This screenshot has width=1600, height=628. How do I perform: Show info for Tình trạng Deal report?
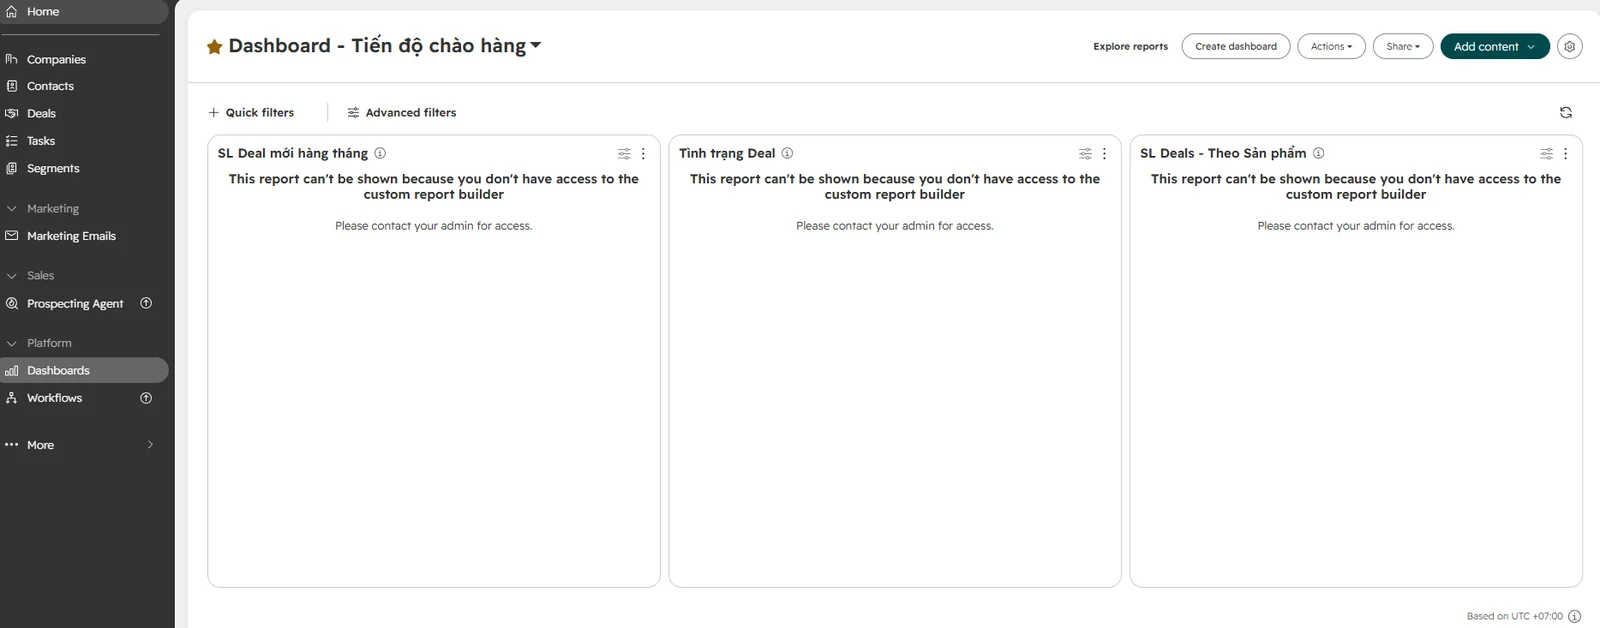click(x=787, y=153)
